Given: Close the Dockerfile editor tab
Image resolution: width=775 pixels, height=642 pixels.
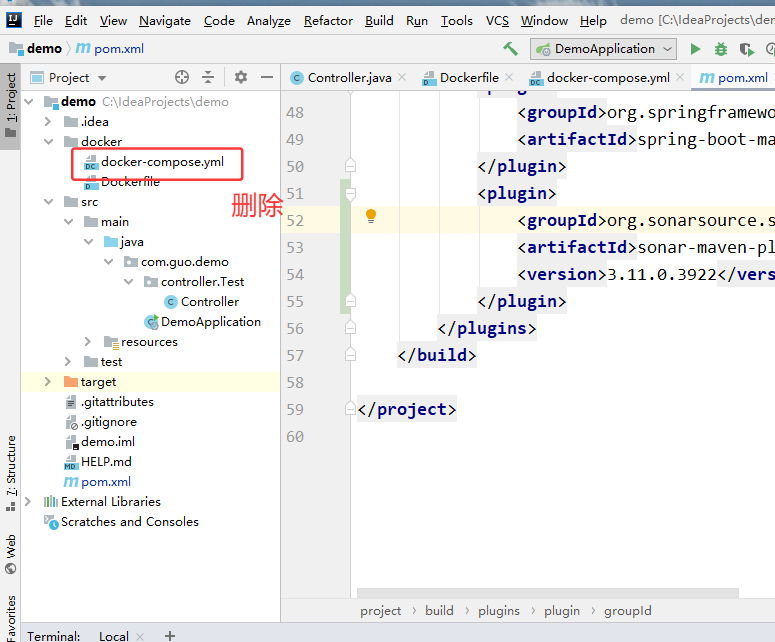Looking at the screenshot, I should (509, 77).
